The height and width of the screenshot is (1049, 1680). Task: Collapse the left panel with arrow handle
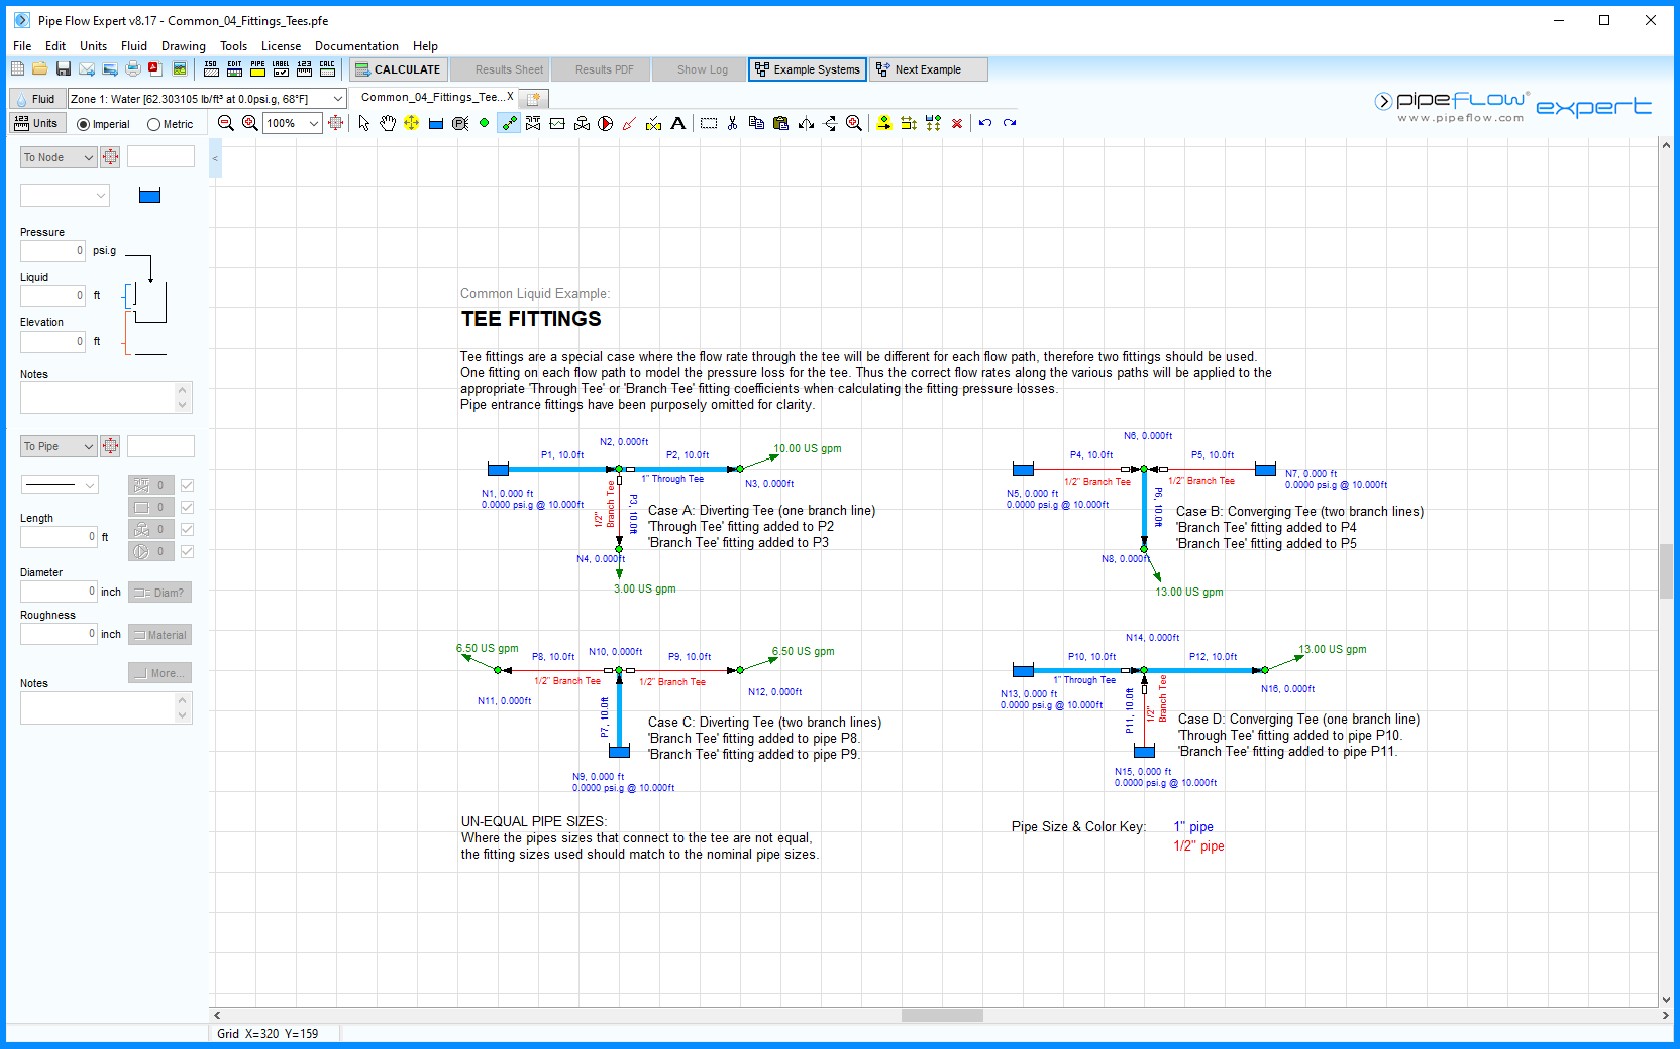[x=215, y=158]
